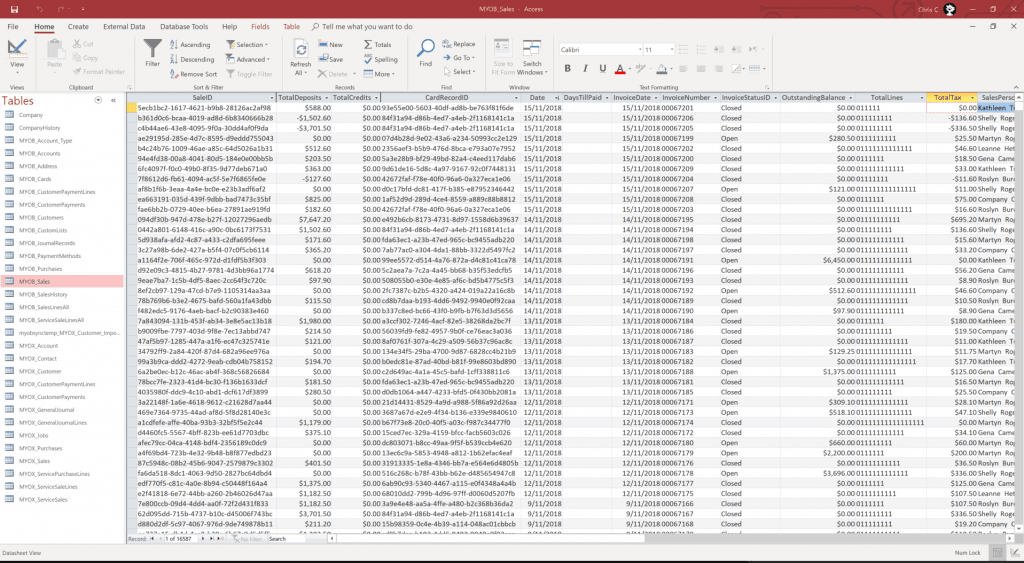Save the current record
This screenshot has width=1024, height=563.
[x=330, y=59]
